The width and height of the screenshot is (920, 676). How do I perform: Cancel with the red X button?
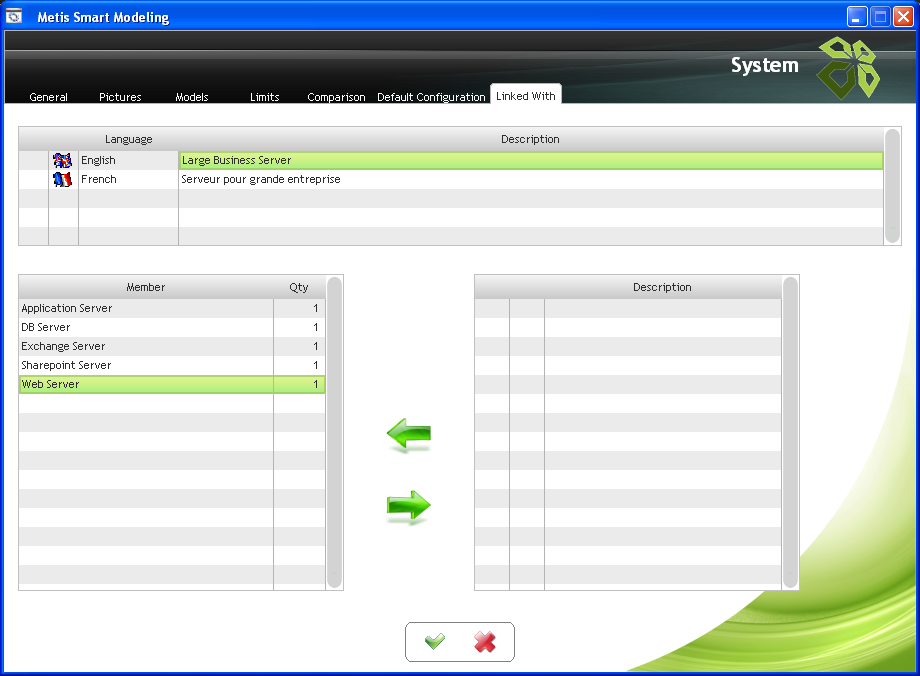click(485, 641)
